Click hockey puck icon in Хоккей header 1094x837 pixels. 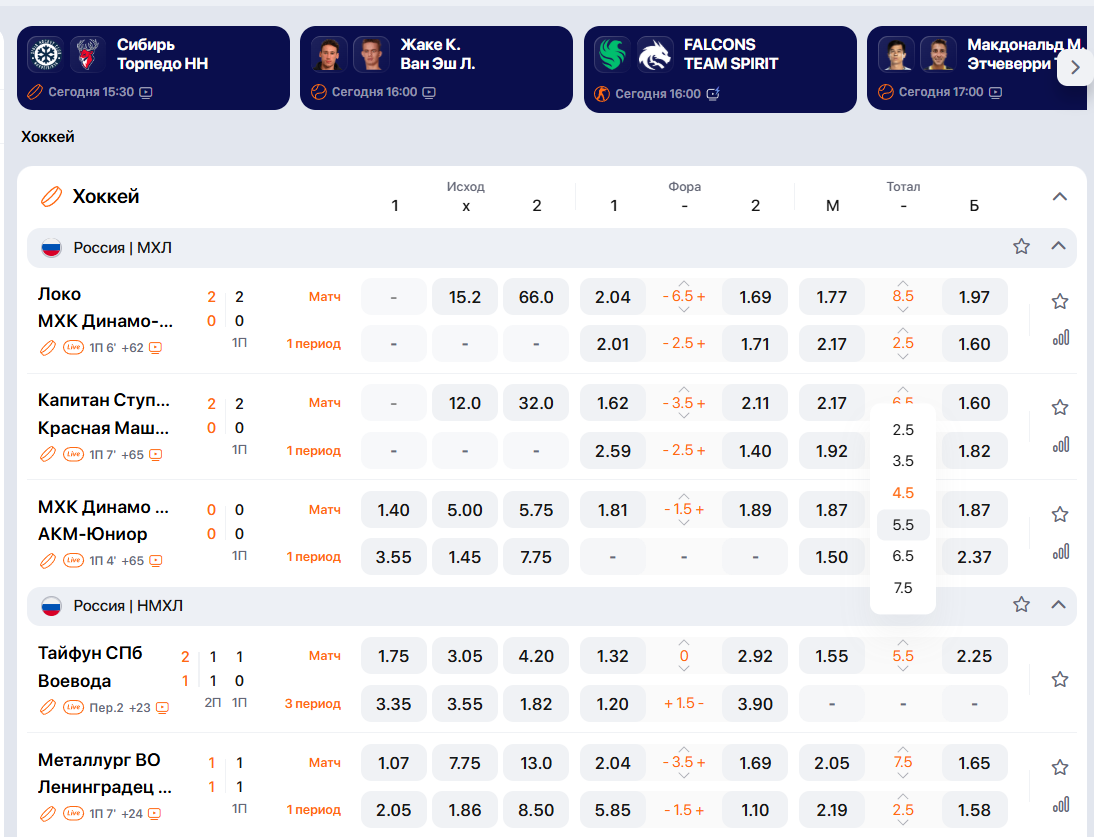point(50,197)
